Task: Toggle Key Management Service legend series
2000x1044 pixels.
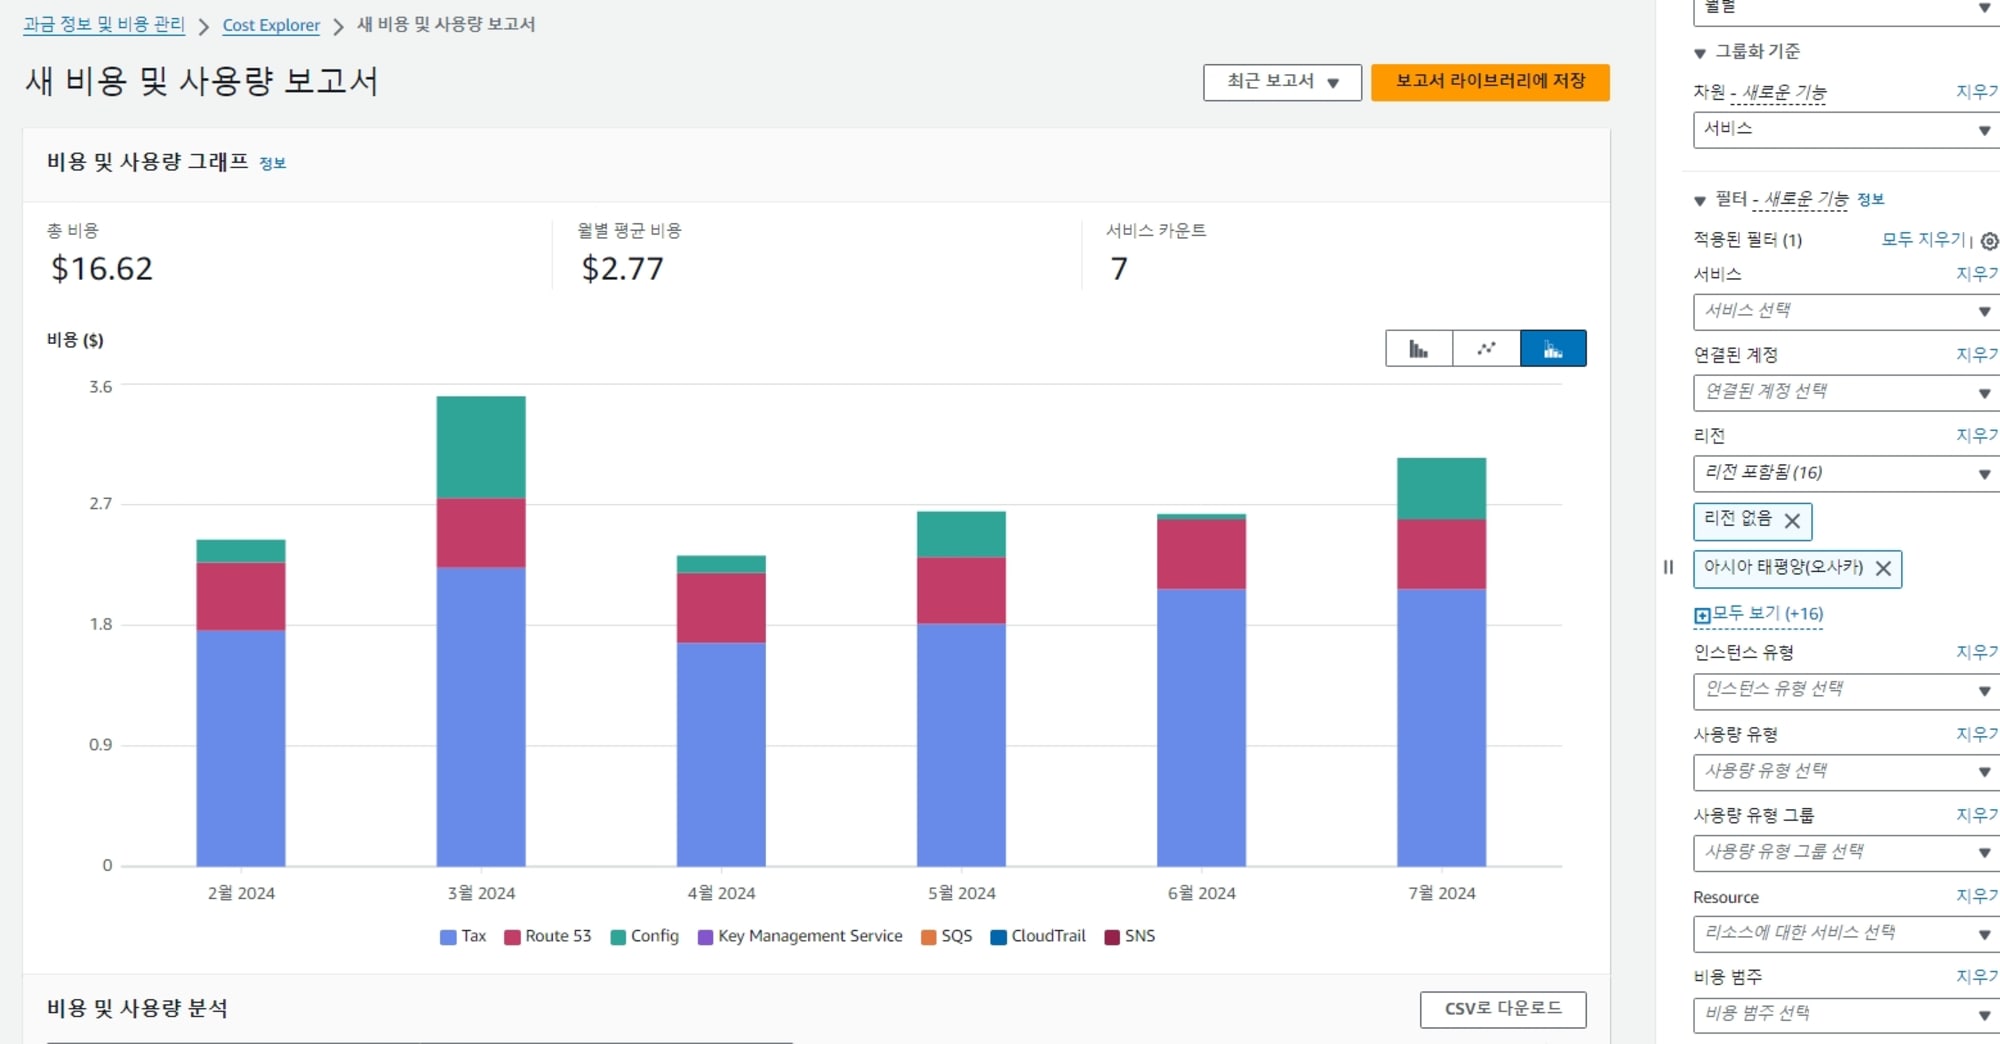Action: click(800, 936)
